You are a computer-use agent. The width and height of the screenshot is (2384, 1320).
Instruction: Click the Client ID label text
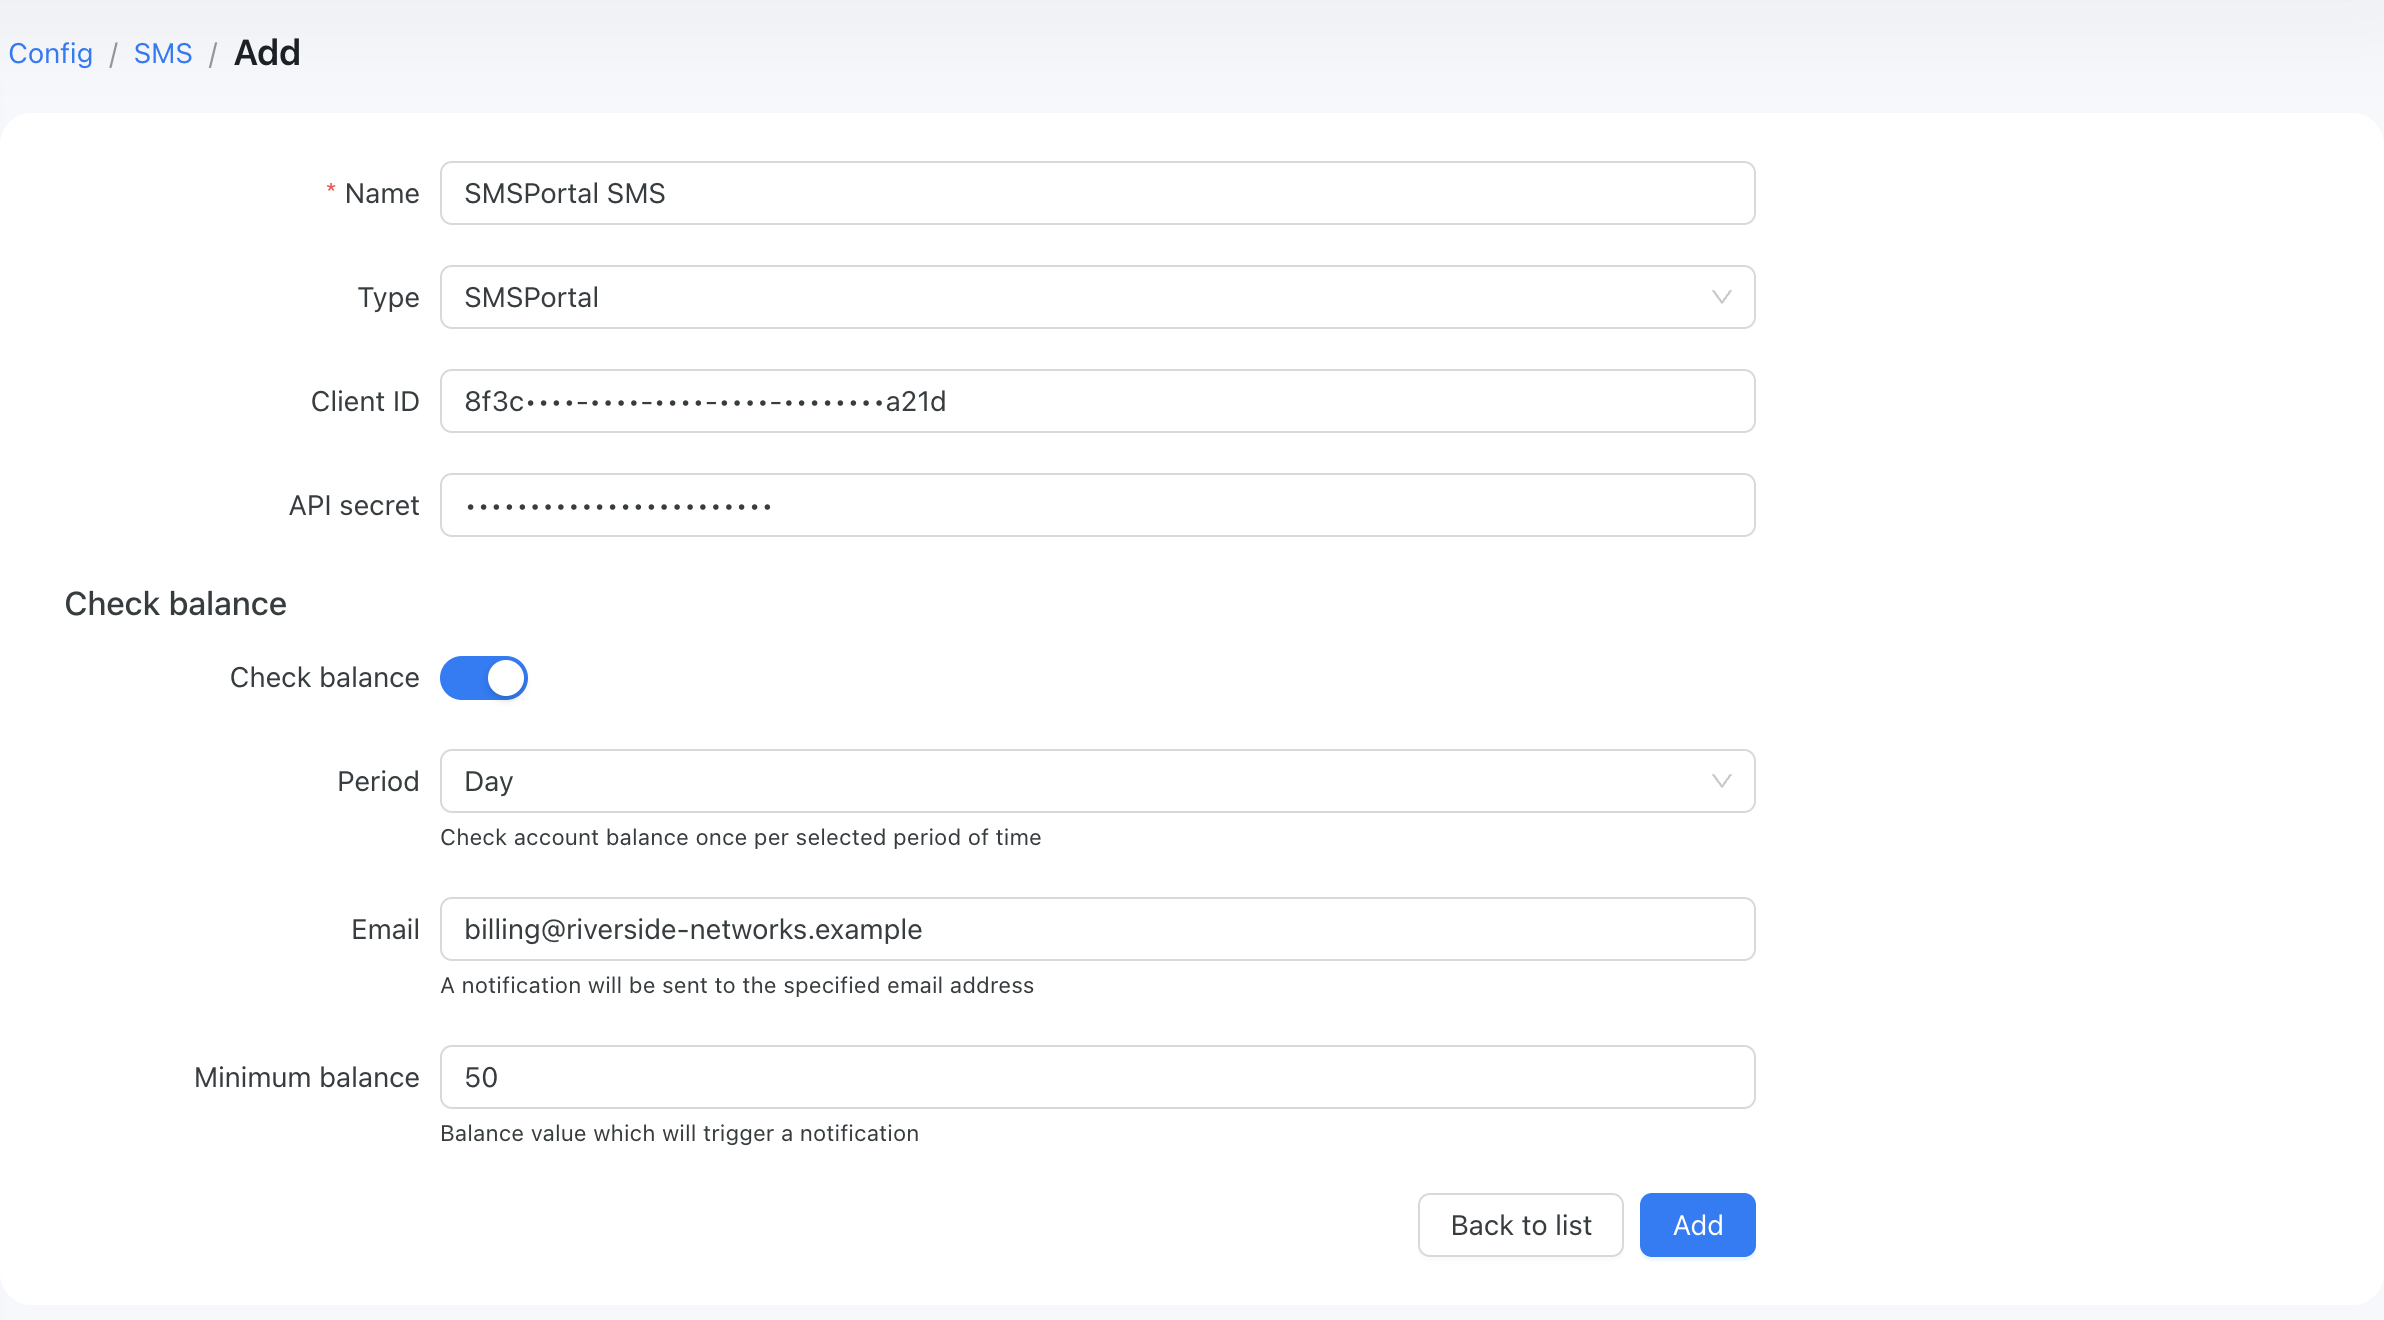[x=365, y=401]
